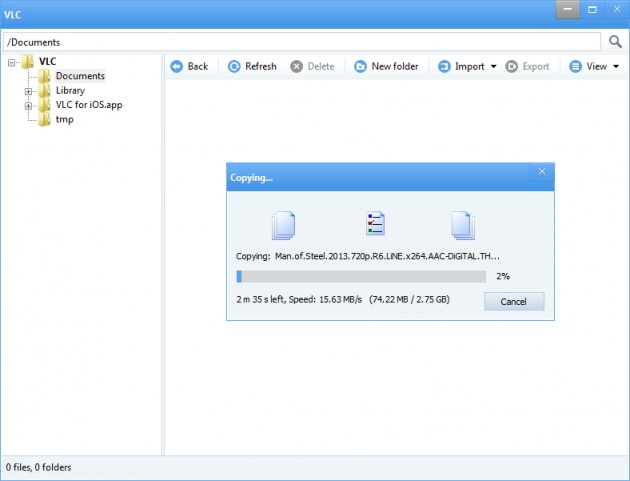This screenshot has height=481, width=630.
Task: Click the New folder icon
Action: [x=360, y=66]
